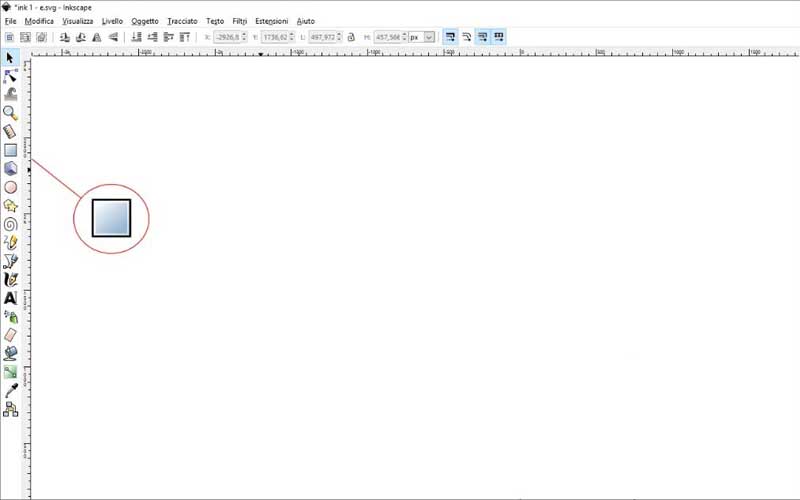Select the Selector arrow tool

10,58
